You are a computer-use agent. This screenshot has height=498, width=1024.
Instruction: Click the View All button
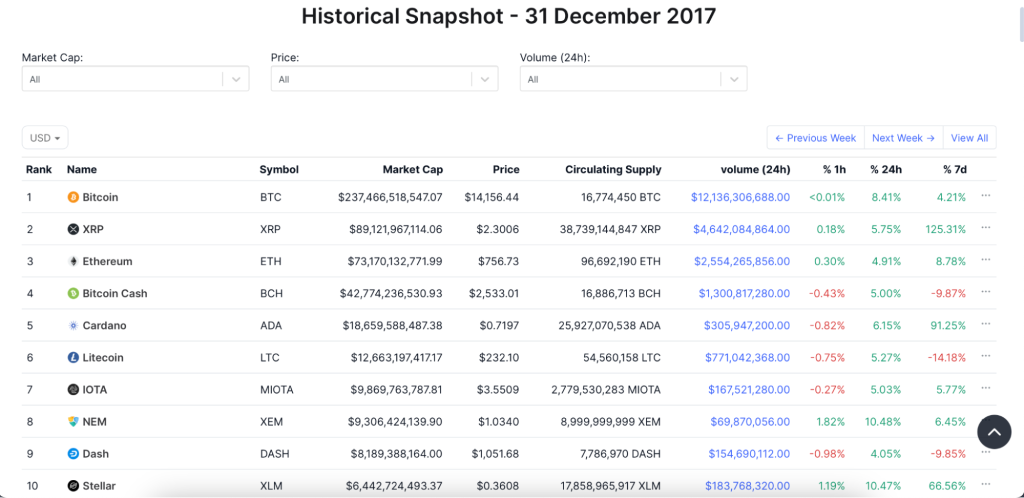[x=969, y=138]
